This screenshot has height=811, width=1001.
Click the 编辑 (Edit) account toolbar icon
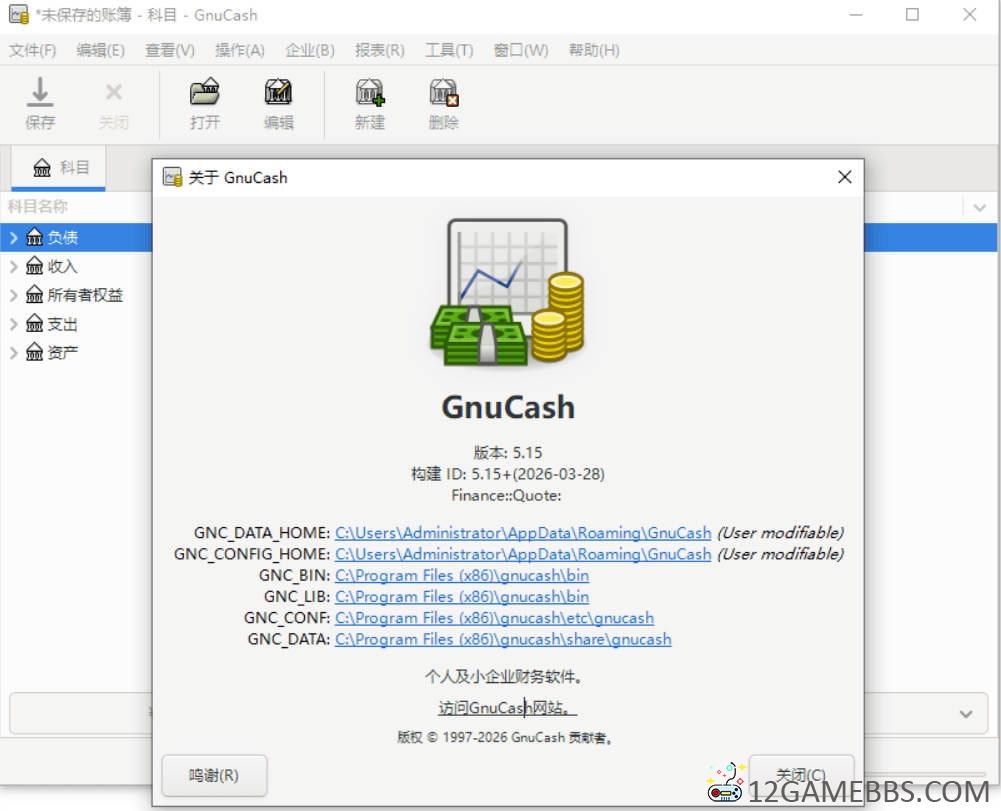[278, 92]
